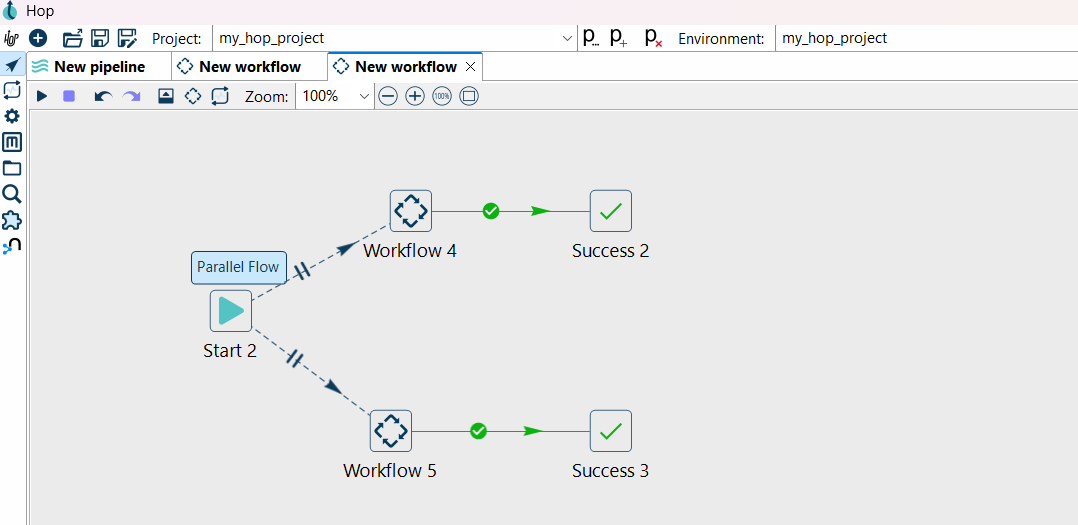The width and height of the screenshot is (1078, 525).
Task: Open the metadata perspective in sidebar
Action: [x=12, y=142]
